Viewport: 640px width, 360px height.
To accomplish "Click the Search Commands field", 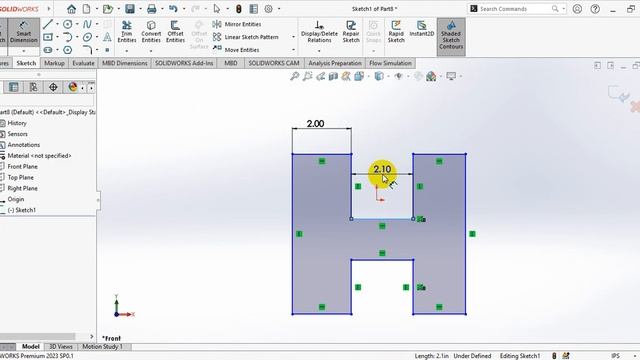I will point(516,9).
